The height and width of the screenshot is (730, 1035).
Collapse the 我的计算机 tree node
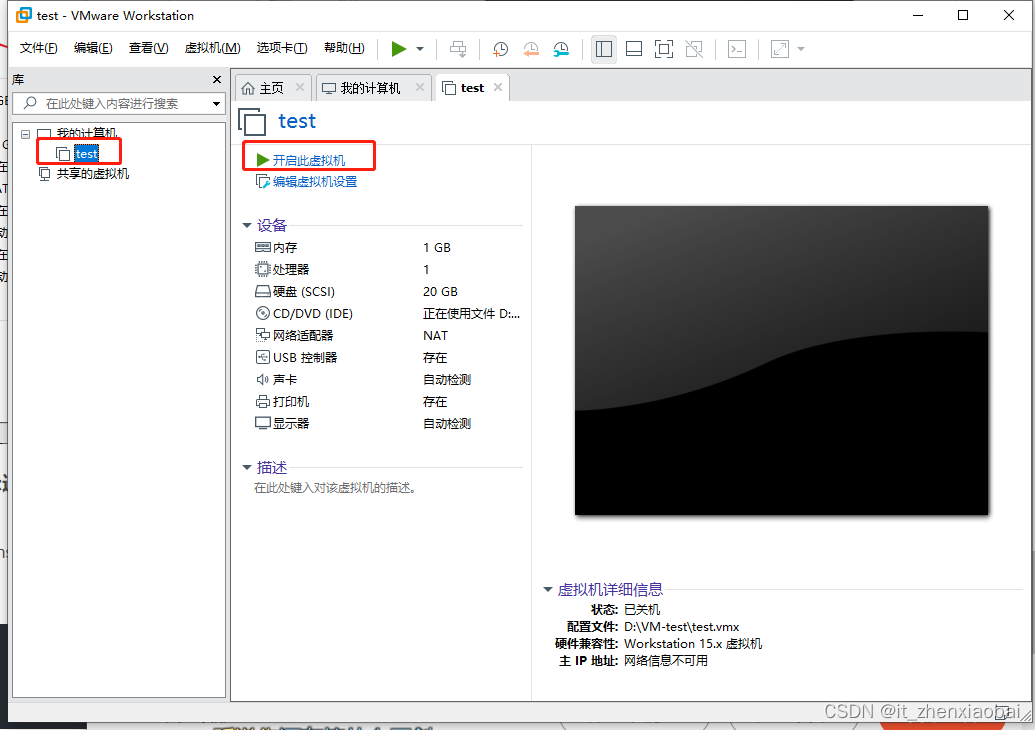pyautogui.click(x=26, y=134)
